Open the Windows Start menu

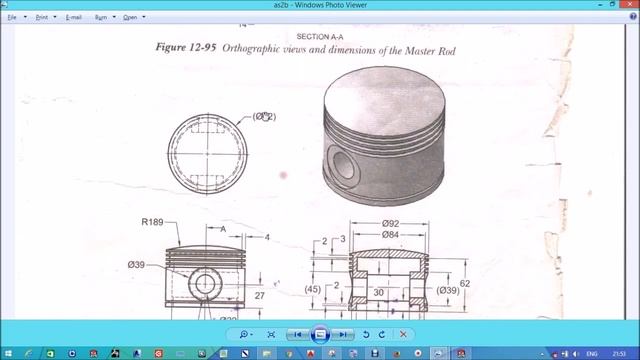coord(8,353)
